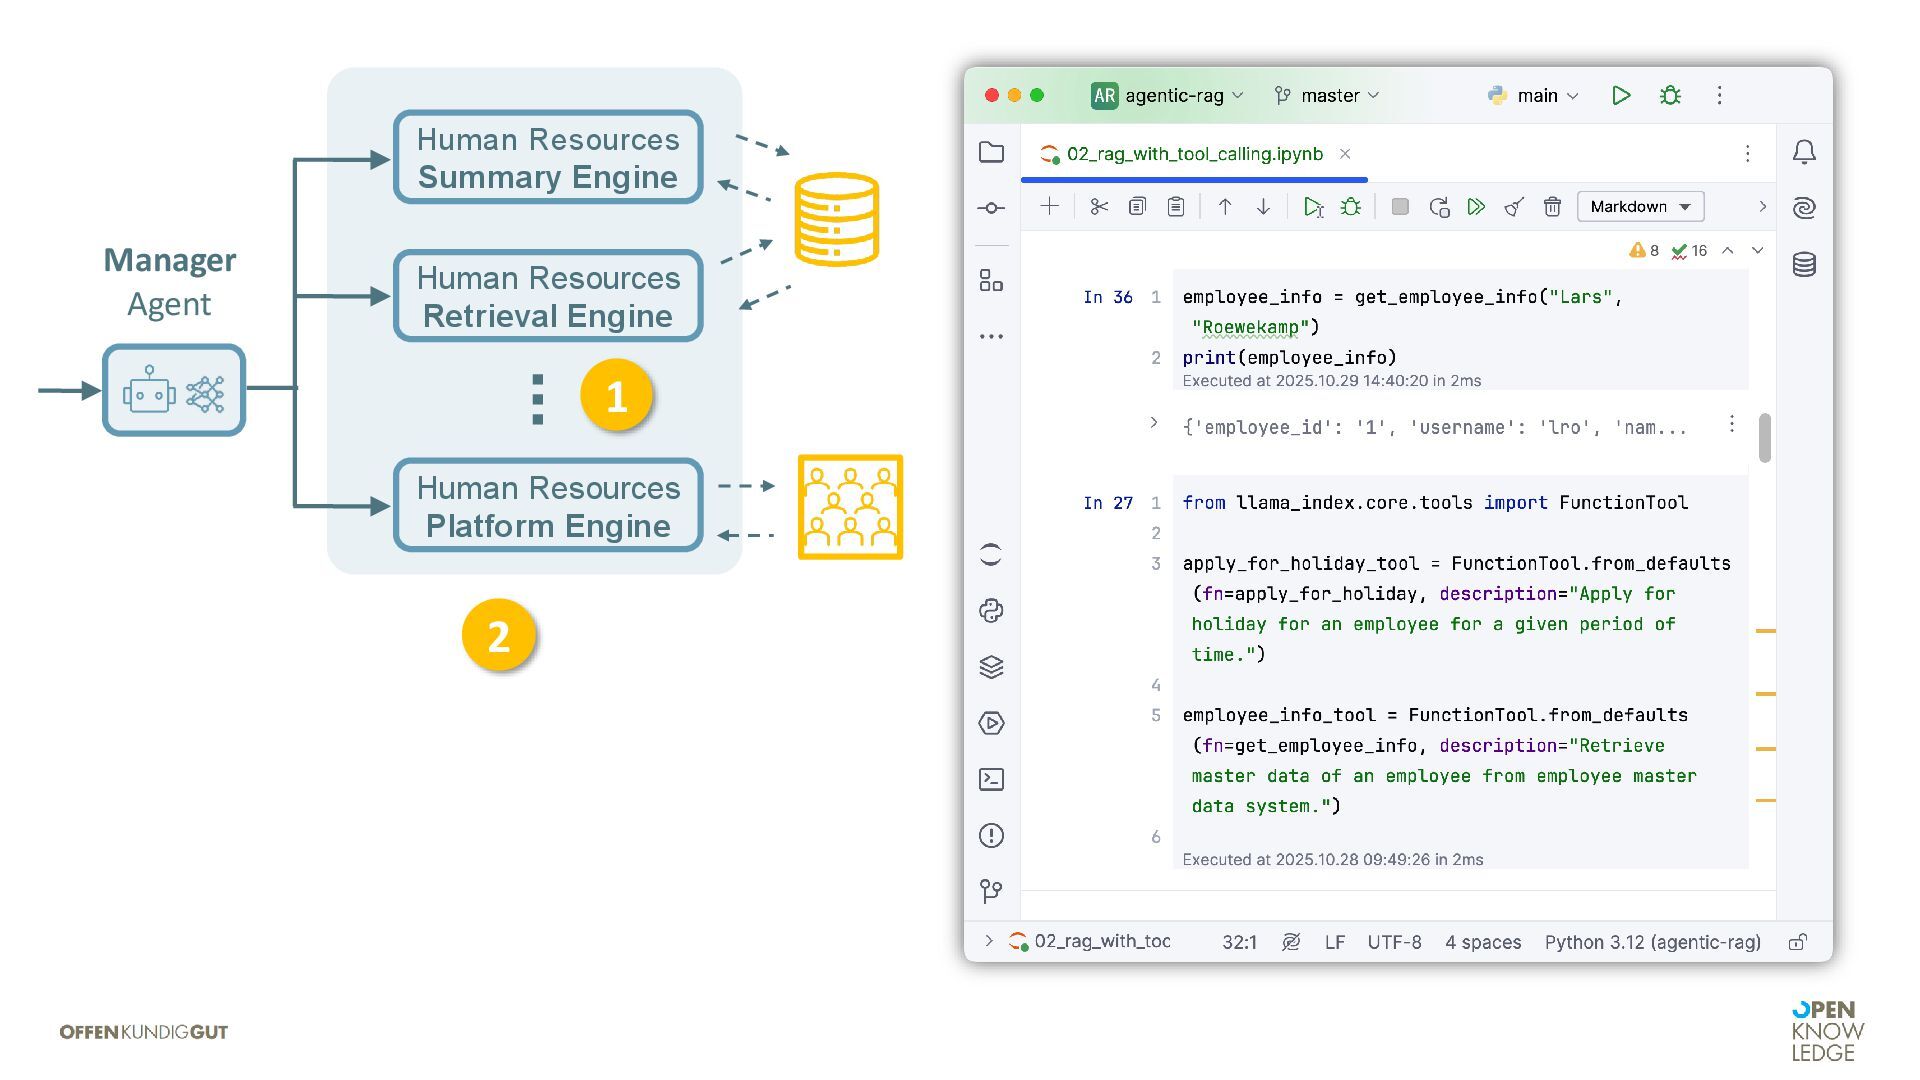Click the Debug main bug icon
The height and width of the screenshot is (1080, 1920).
[1670, 96]
